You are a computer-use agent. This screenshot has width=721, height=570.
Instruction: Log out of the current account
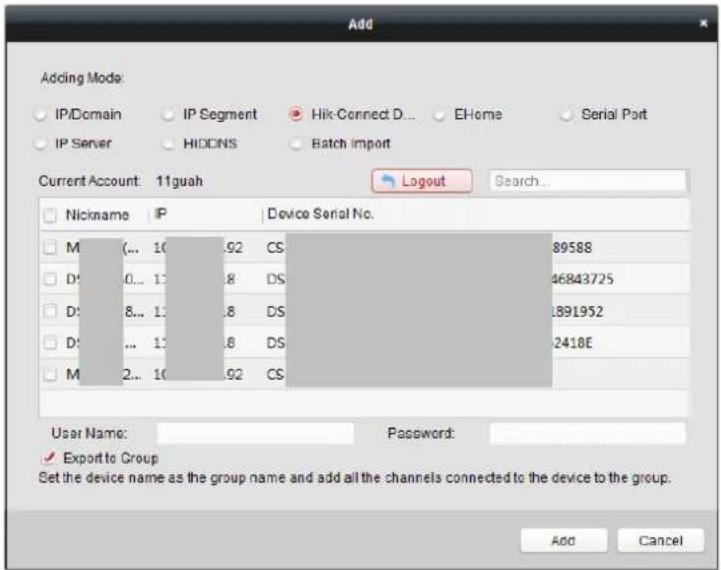coord(422,181)
